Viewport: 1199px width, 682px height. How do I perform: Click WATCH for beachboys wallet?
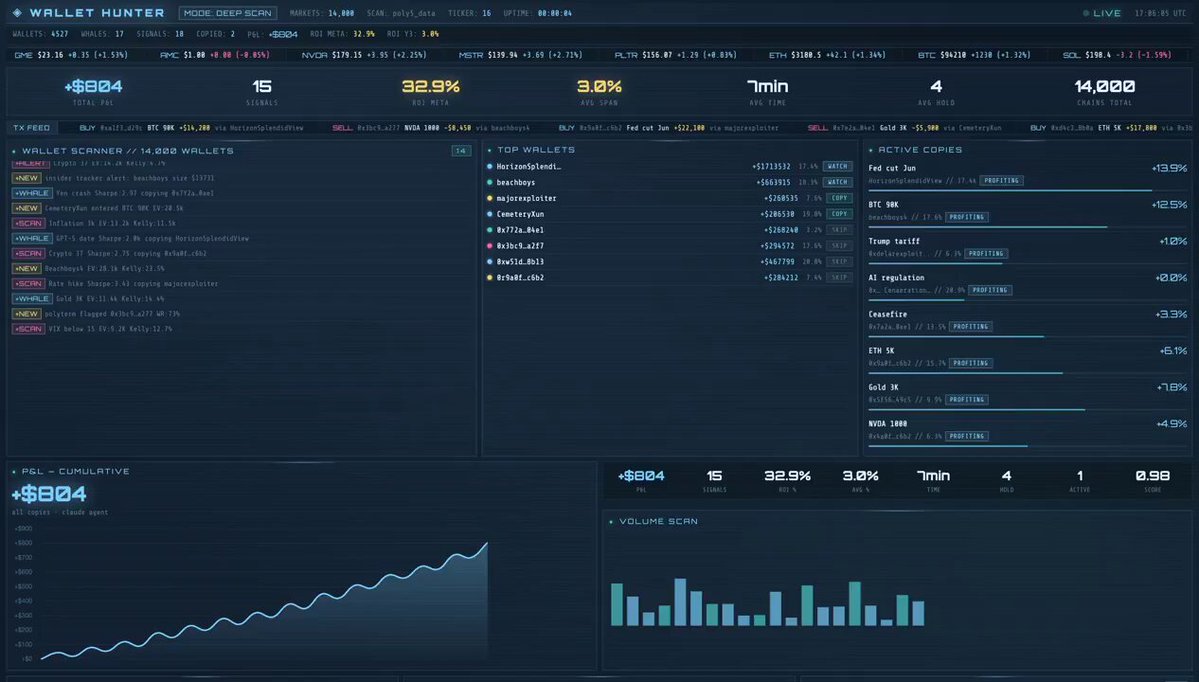pos(838,182)
